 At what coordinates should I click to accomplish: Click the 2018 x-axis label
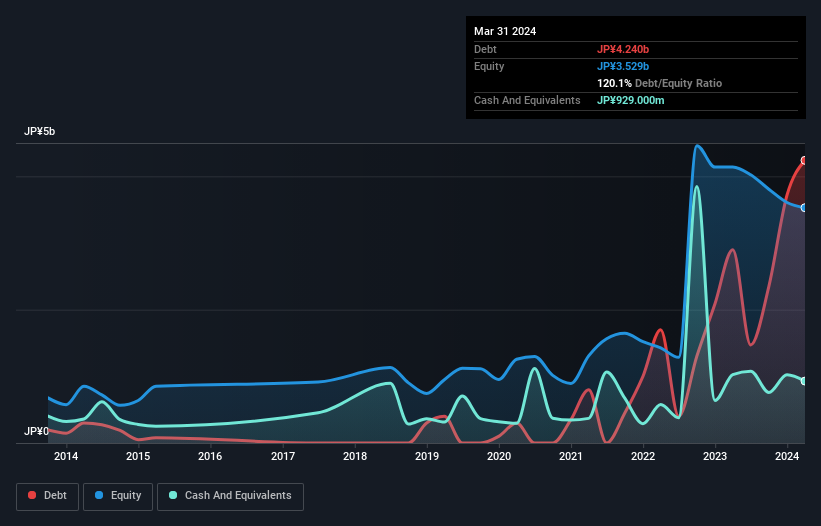[355, 456]
